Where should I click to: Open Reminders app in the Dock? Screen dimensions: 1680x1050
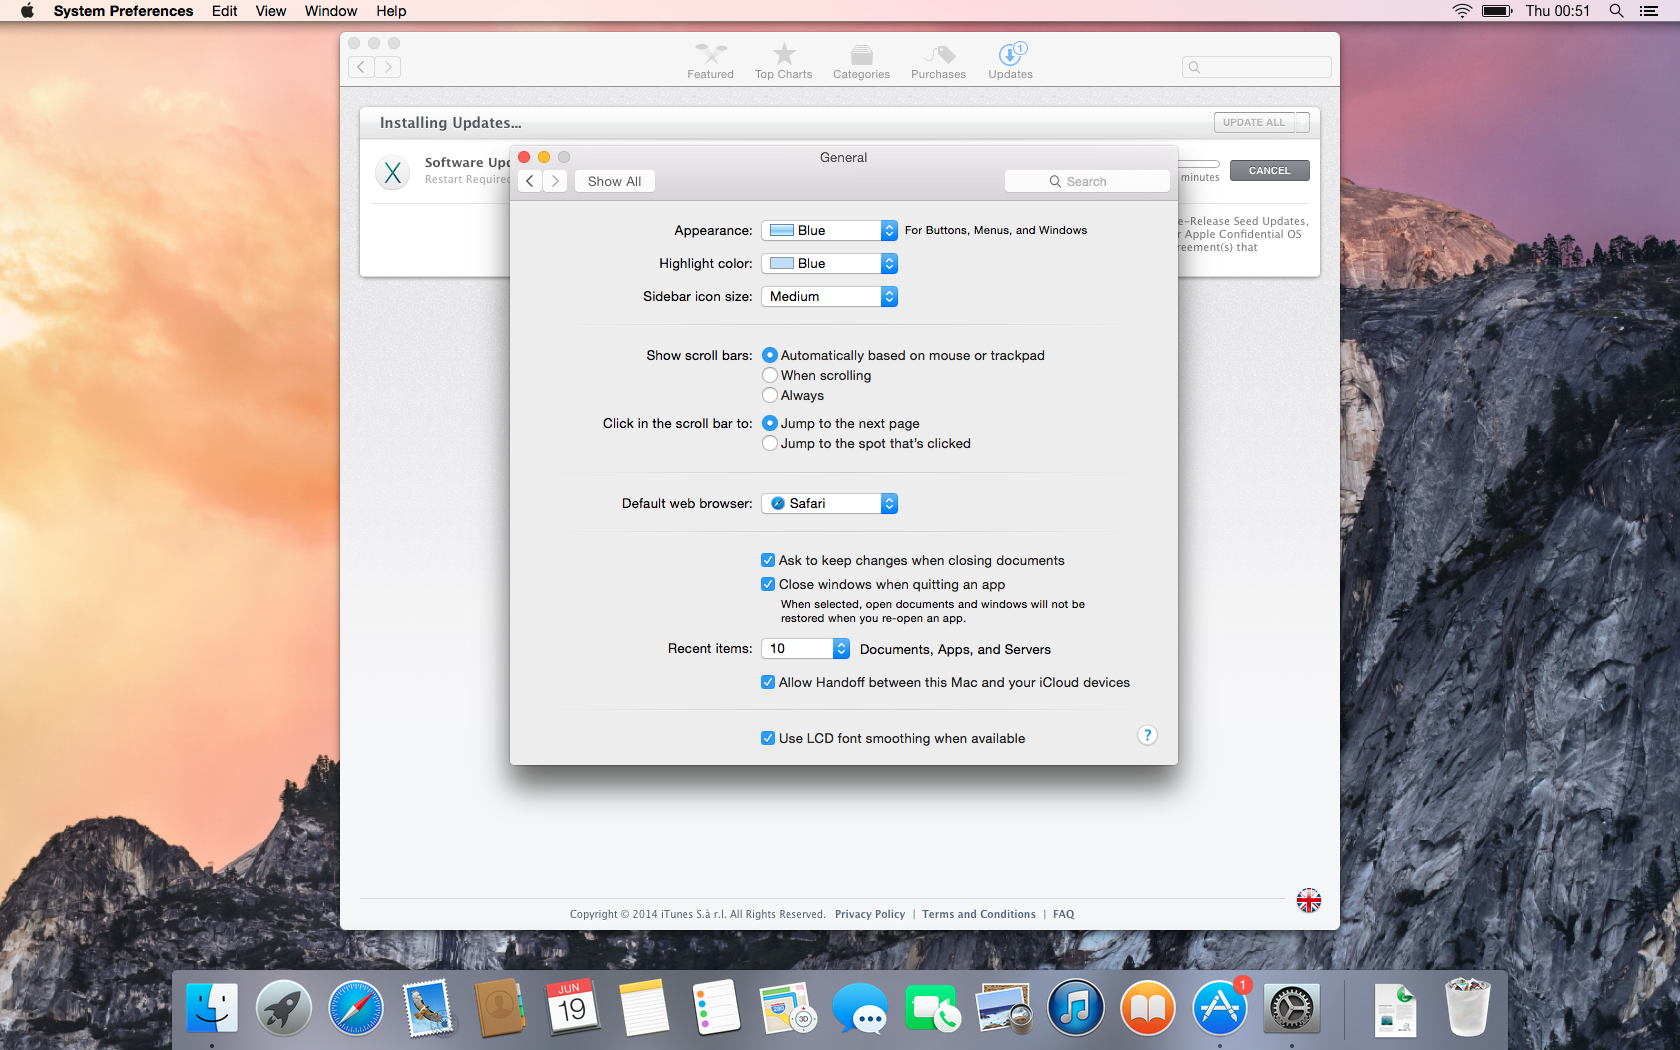point(716,1008)
